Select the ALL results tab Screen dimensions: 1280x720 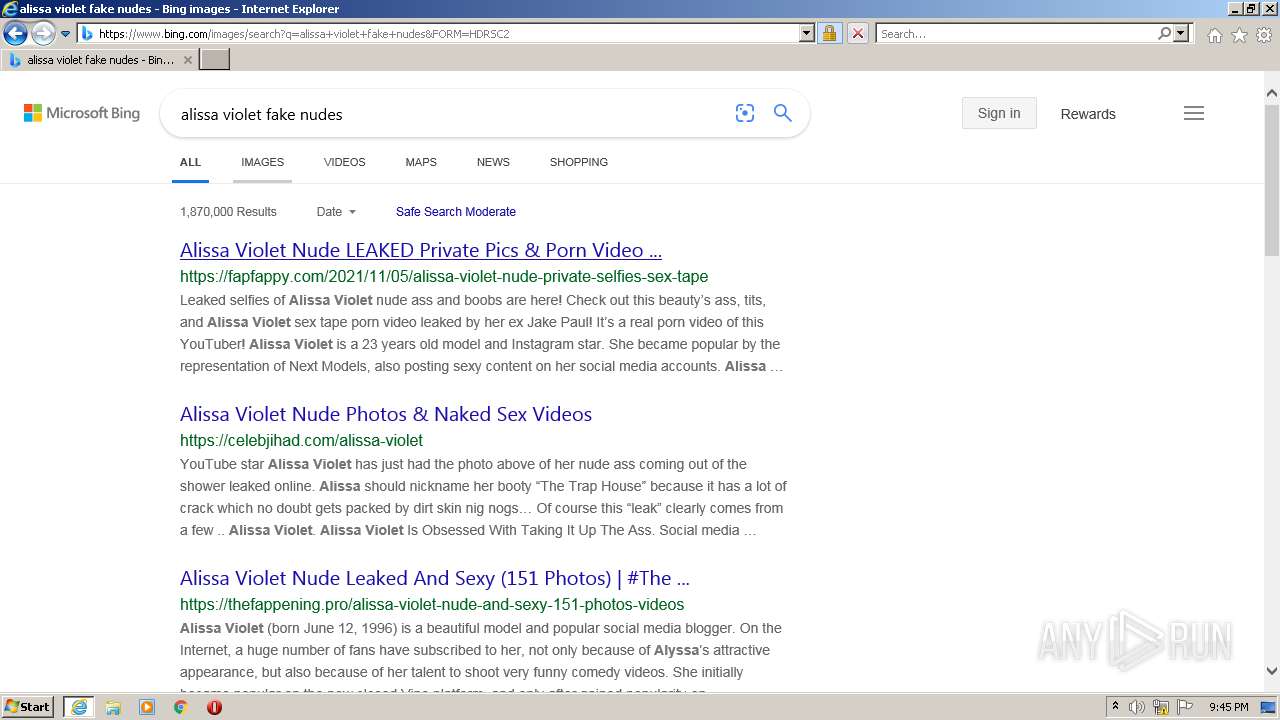(190, 162)
